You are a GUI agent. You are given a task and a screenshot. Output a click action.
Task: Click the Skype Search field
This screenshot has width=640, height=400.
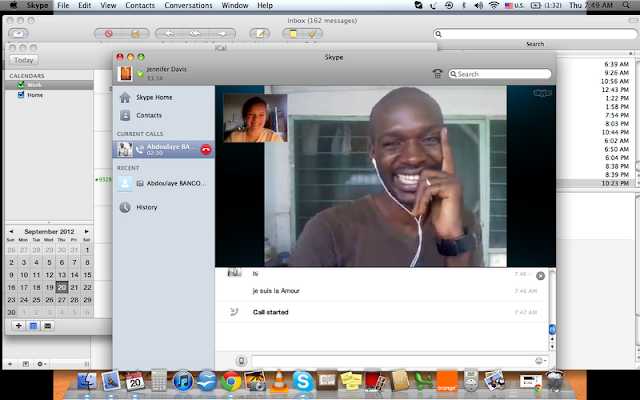point(500,74)
